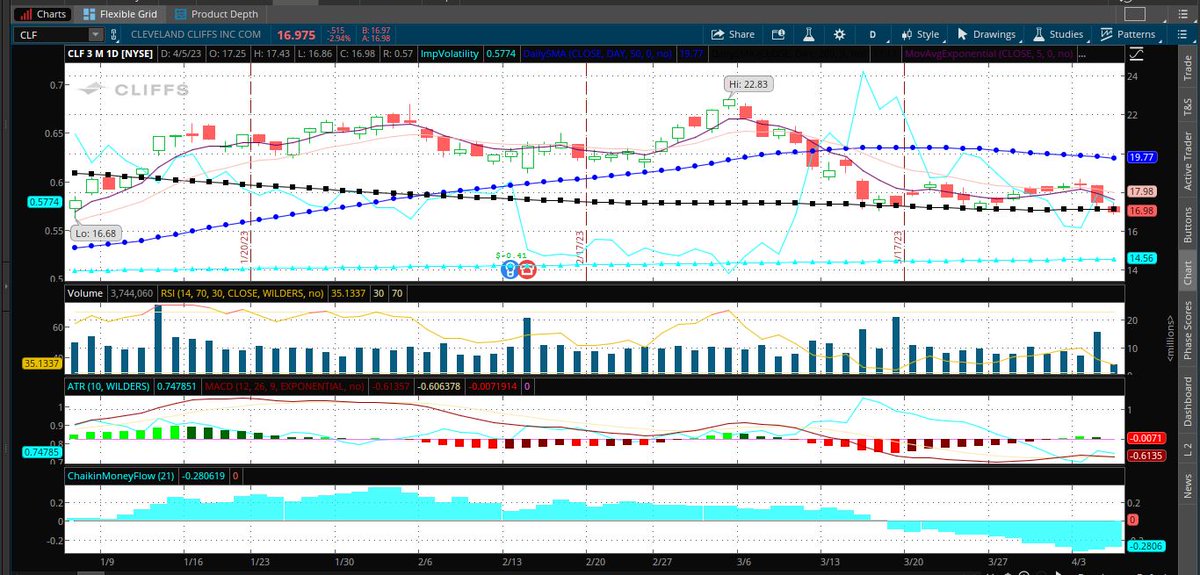Click the 1/20/23 expiration marker line
1200x575 pixels.
[x=249, y=170]
